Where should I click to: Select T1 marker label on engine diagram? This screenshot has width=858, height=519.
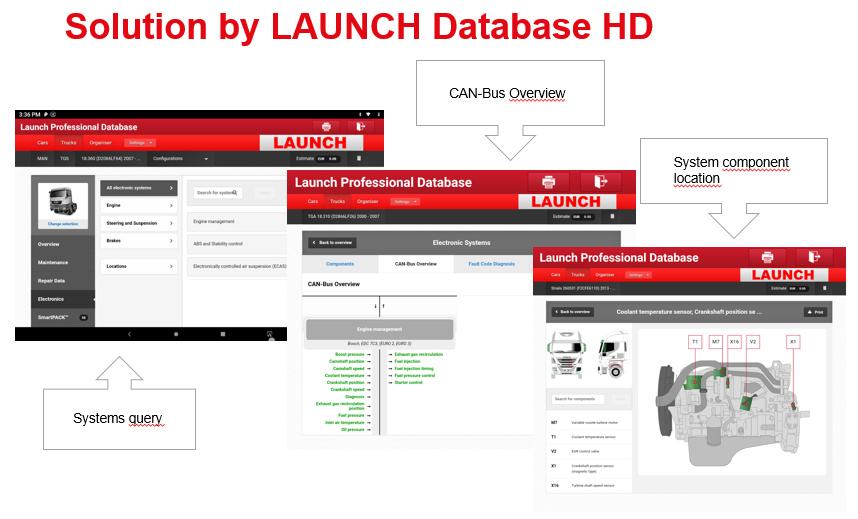[x=695, y=342]
